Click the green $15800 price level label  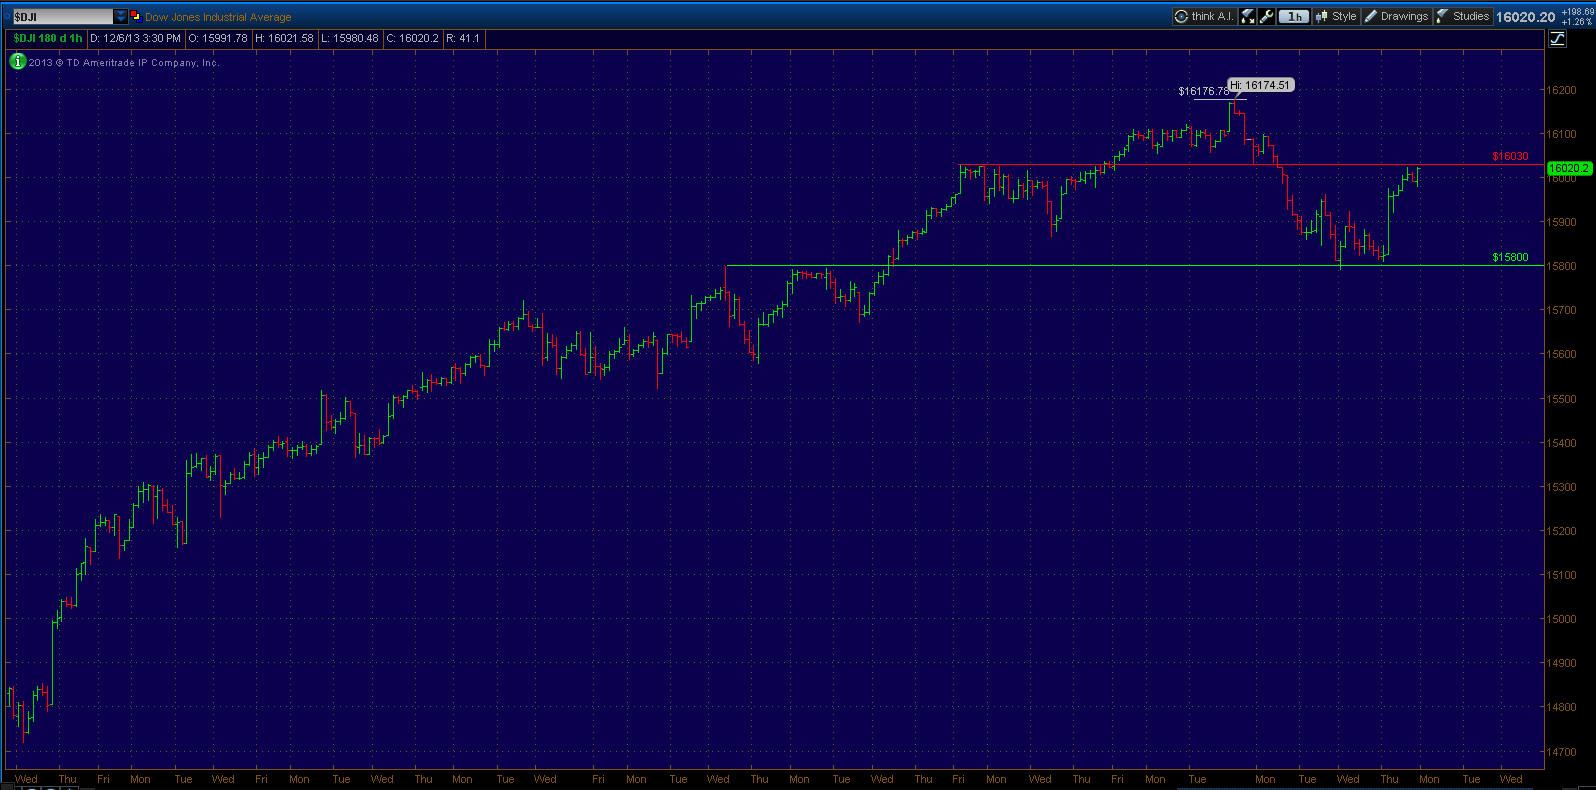pyautogui.click(x=1510, y=257)
